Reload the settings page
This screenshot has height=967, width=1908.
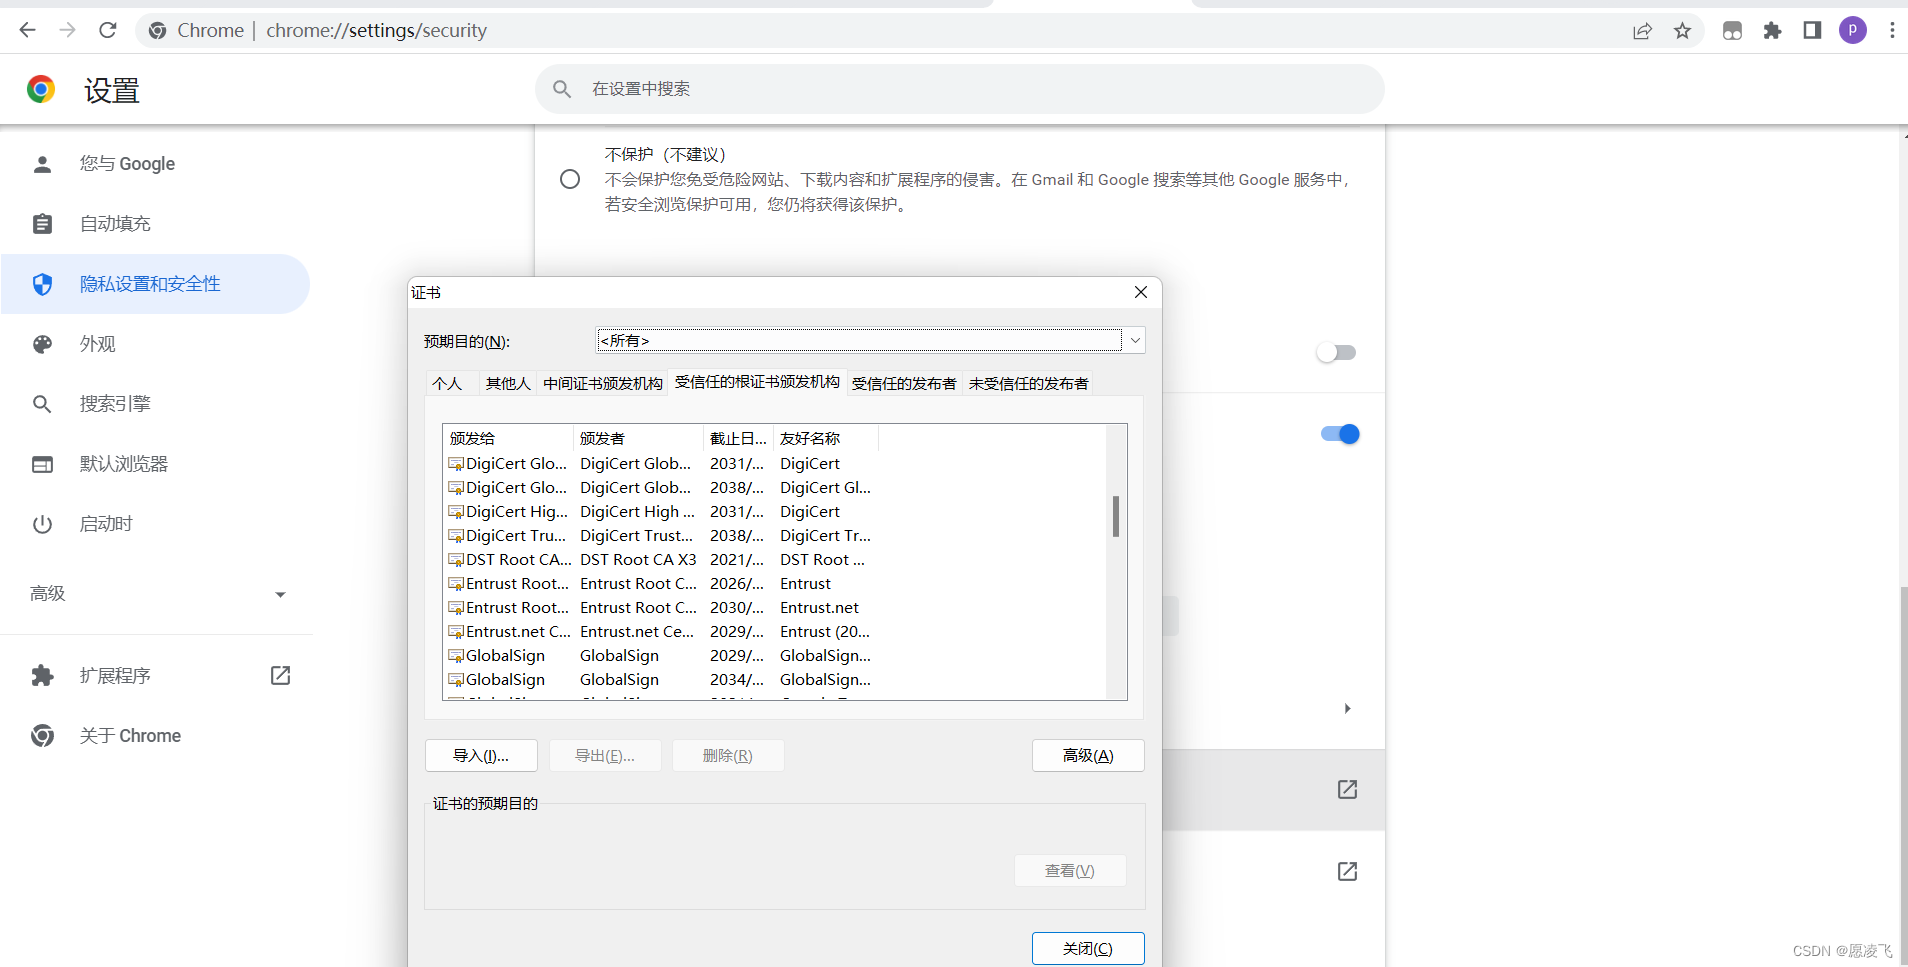point(108,30)
